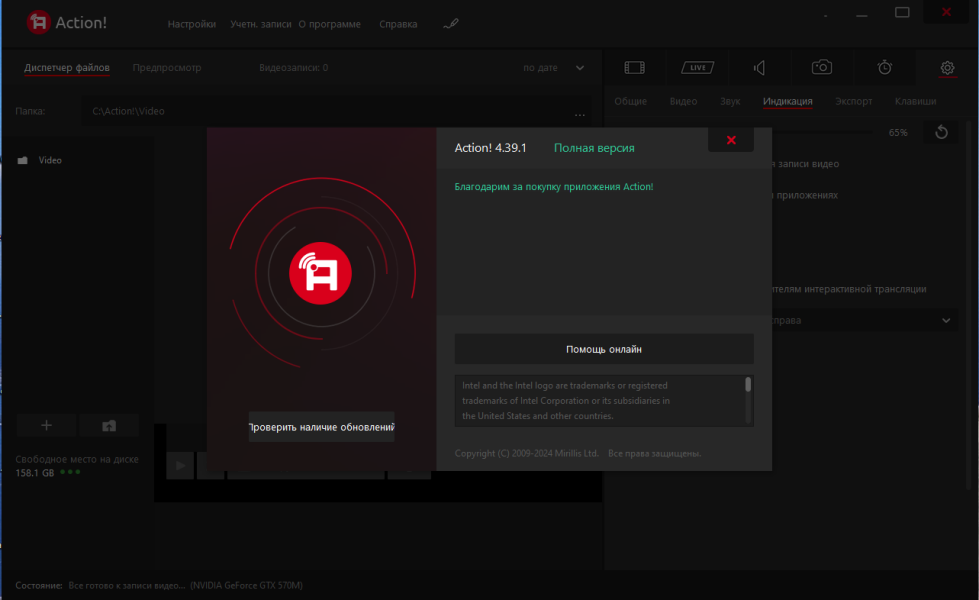
Task: Switch to Диспетчер файлов tab
Action: (67, 67)
